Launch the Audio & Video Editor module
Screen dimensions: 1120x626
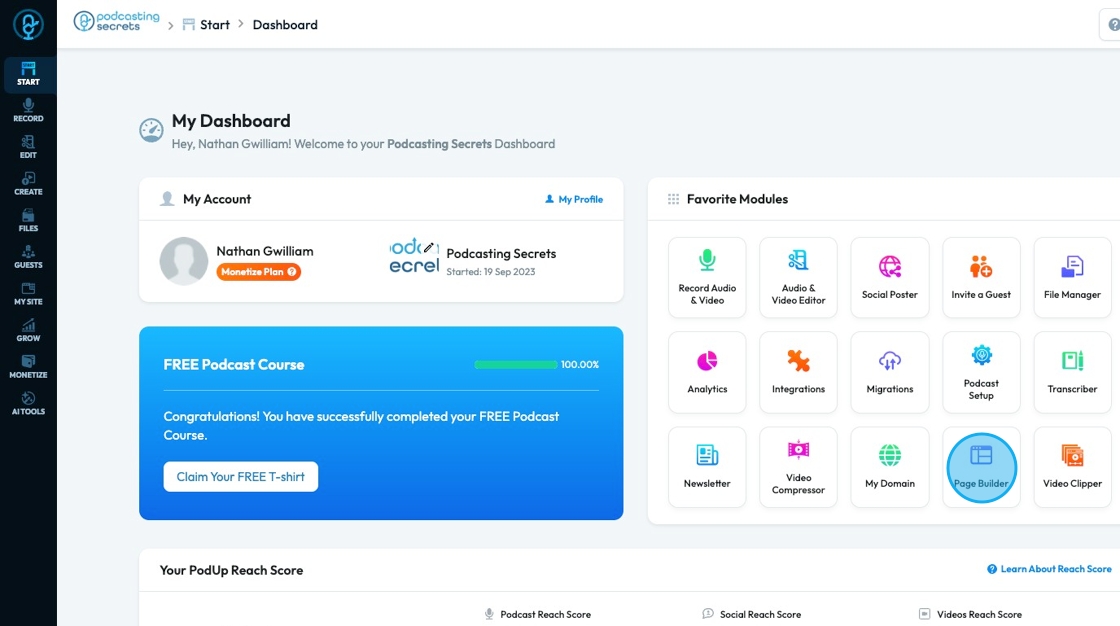click(798, 277)
